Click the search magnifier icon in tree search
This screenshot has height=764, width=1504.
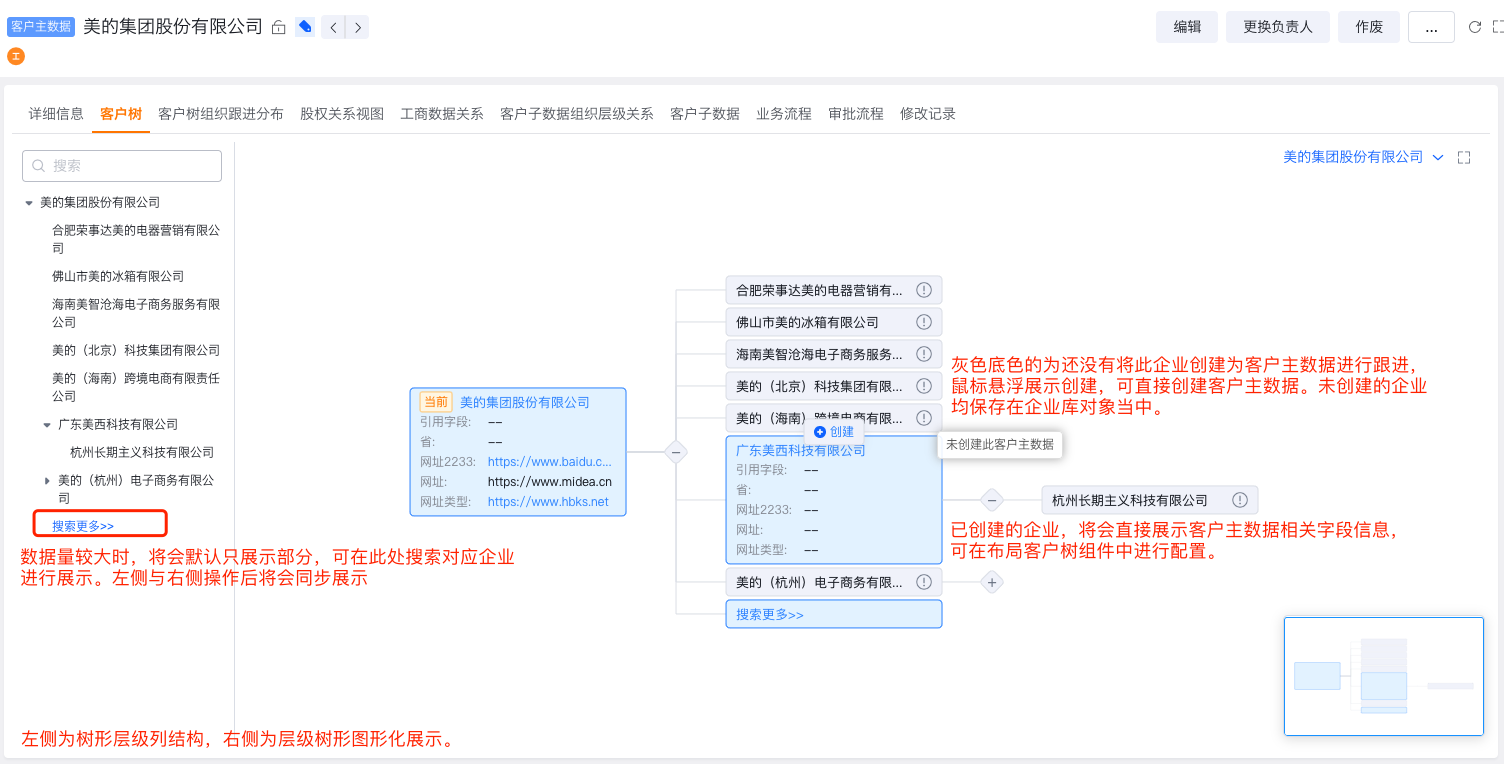point(39,166)
